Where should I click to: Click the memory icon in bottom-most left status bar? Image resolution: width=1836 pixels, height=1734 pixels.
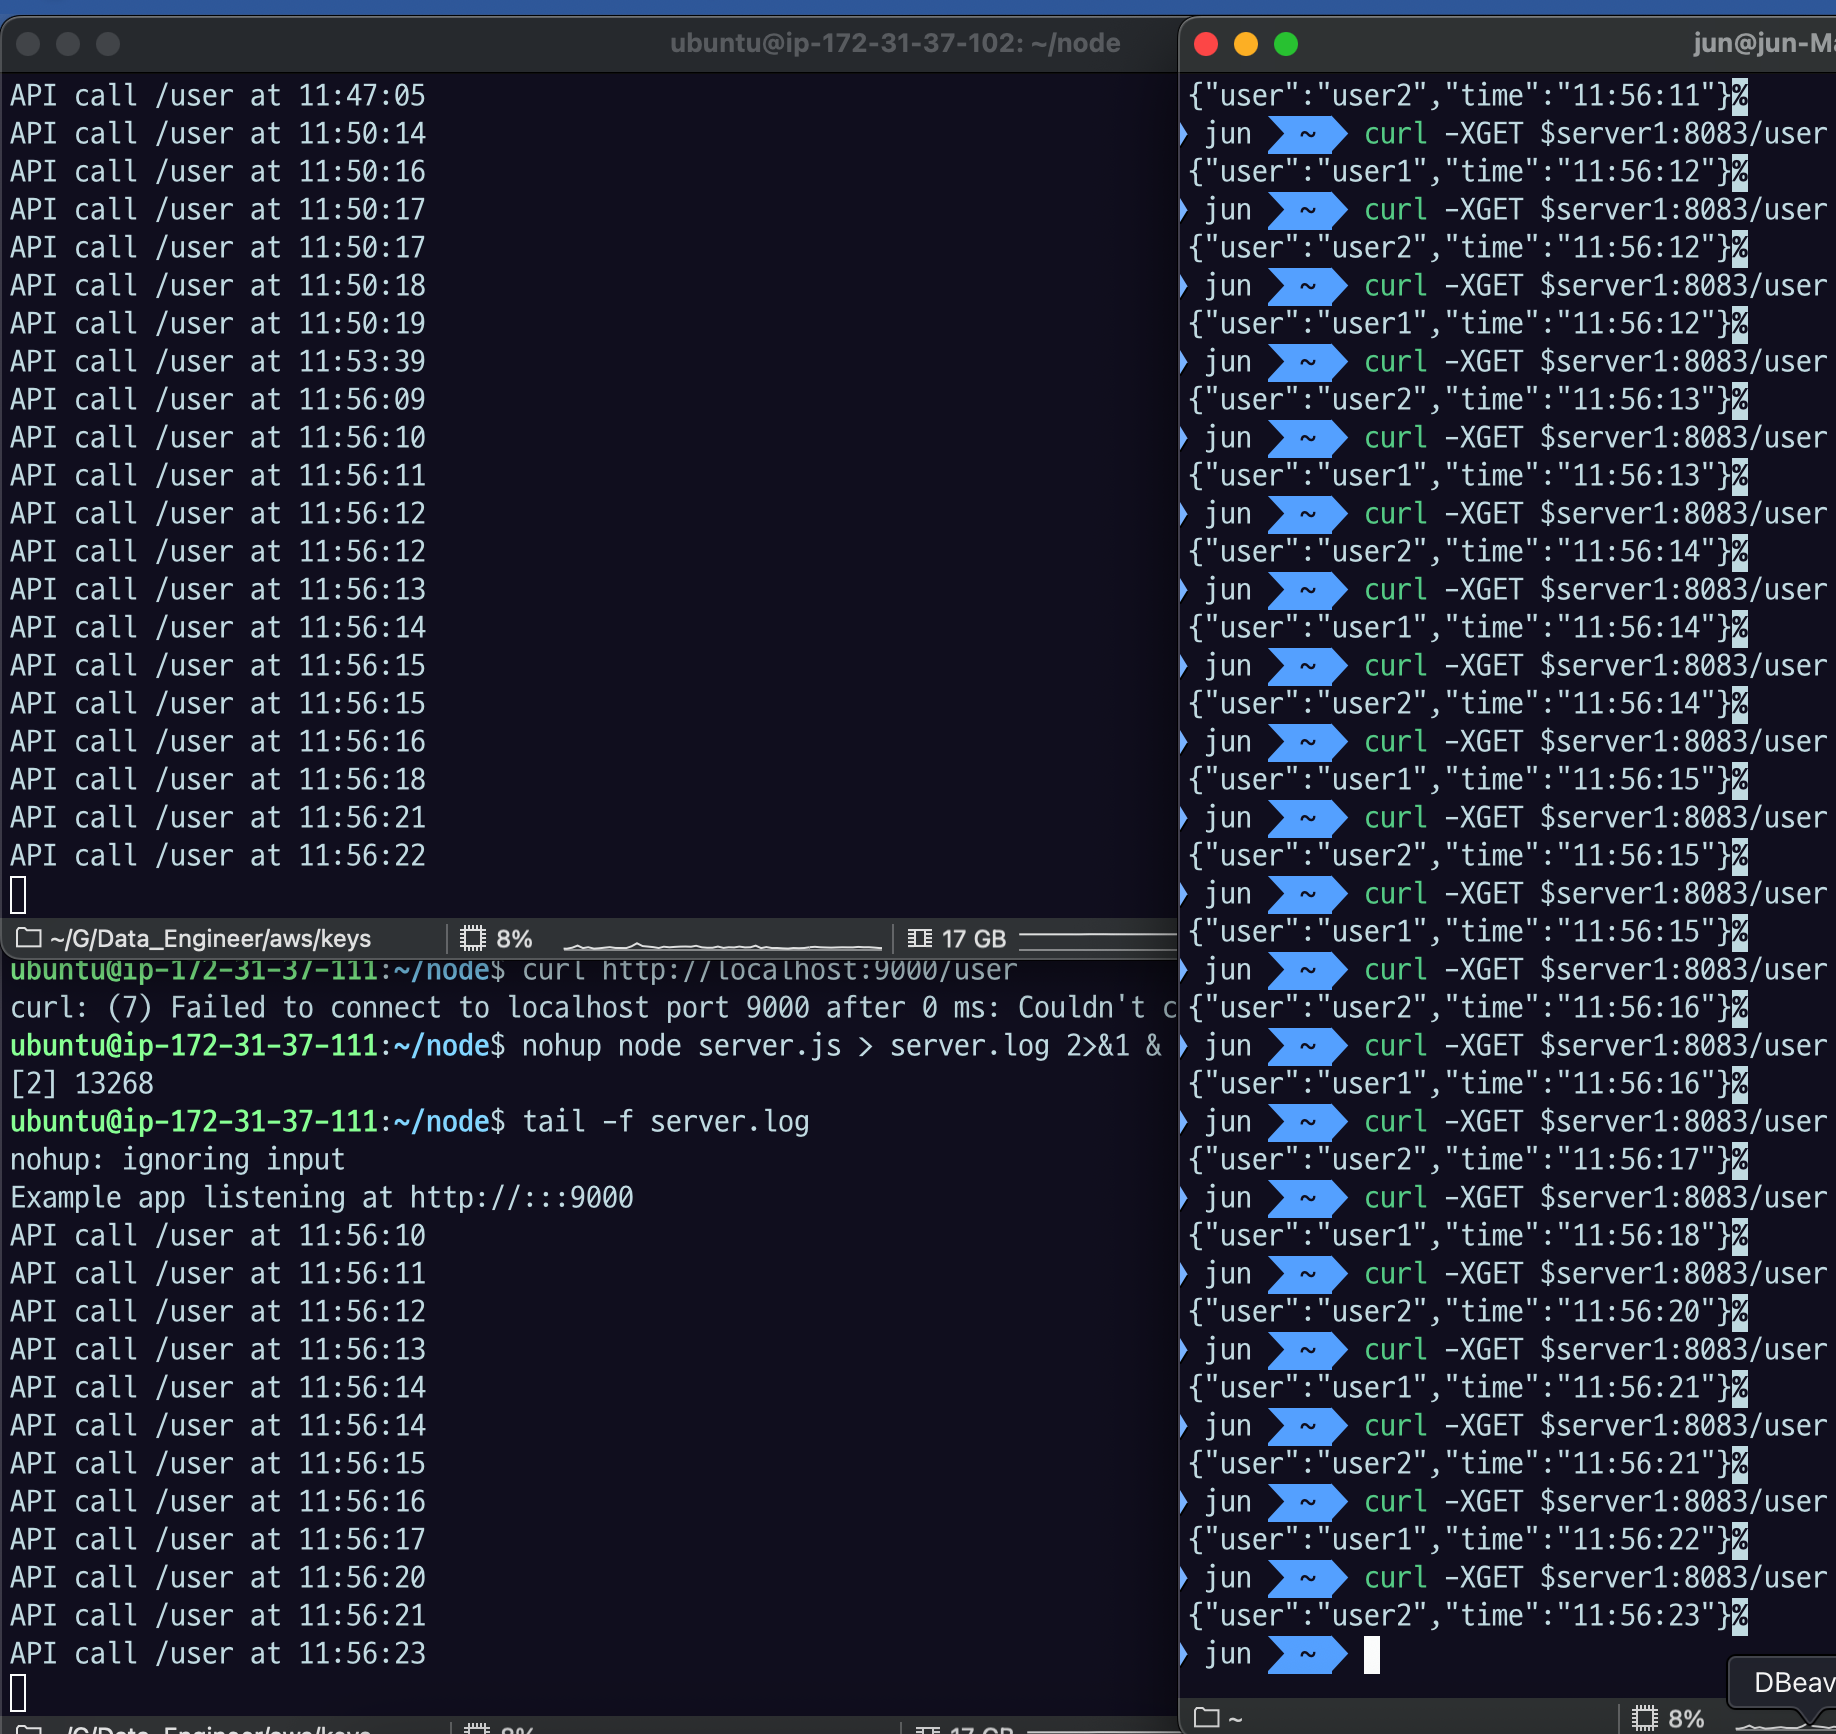[928, 1728]
